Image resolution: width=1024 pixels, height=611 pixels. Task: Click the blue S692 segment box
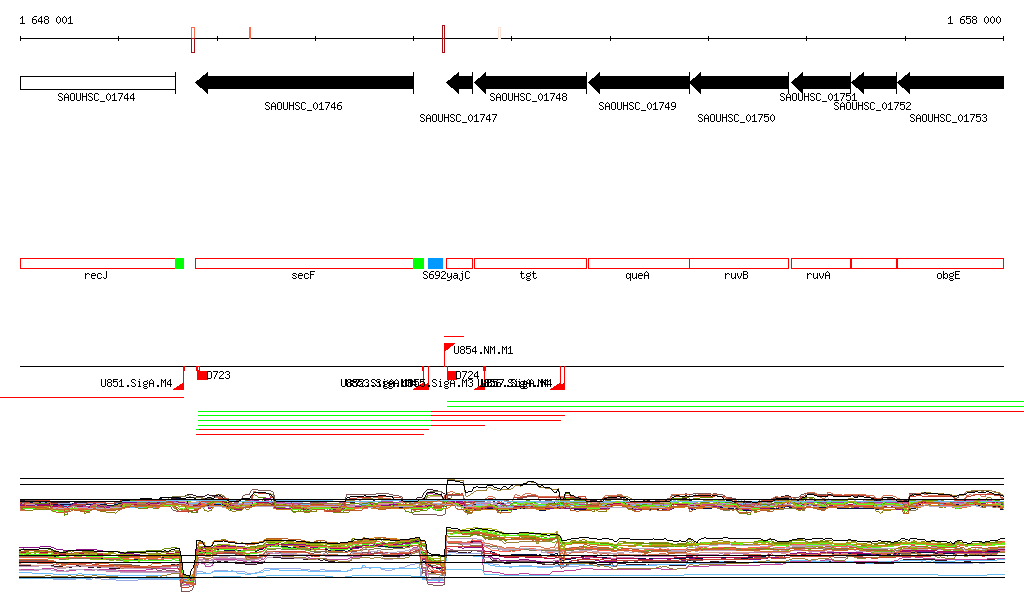tap(435, 263)
